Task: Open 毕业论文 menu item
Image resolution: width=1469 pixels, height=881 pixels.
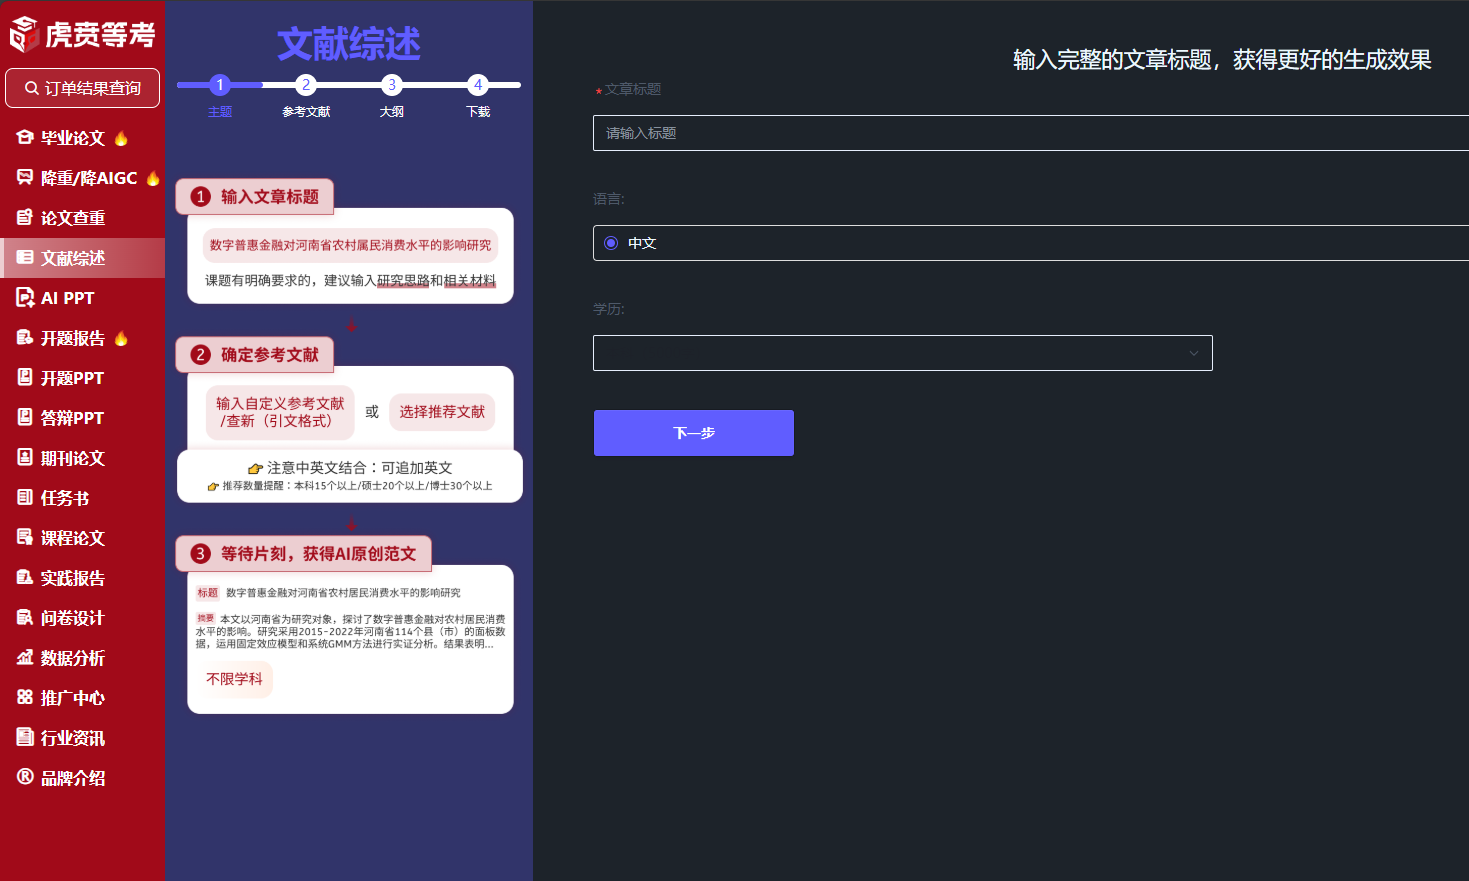Action: (83, 138)
